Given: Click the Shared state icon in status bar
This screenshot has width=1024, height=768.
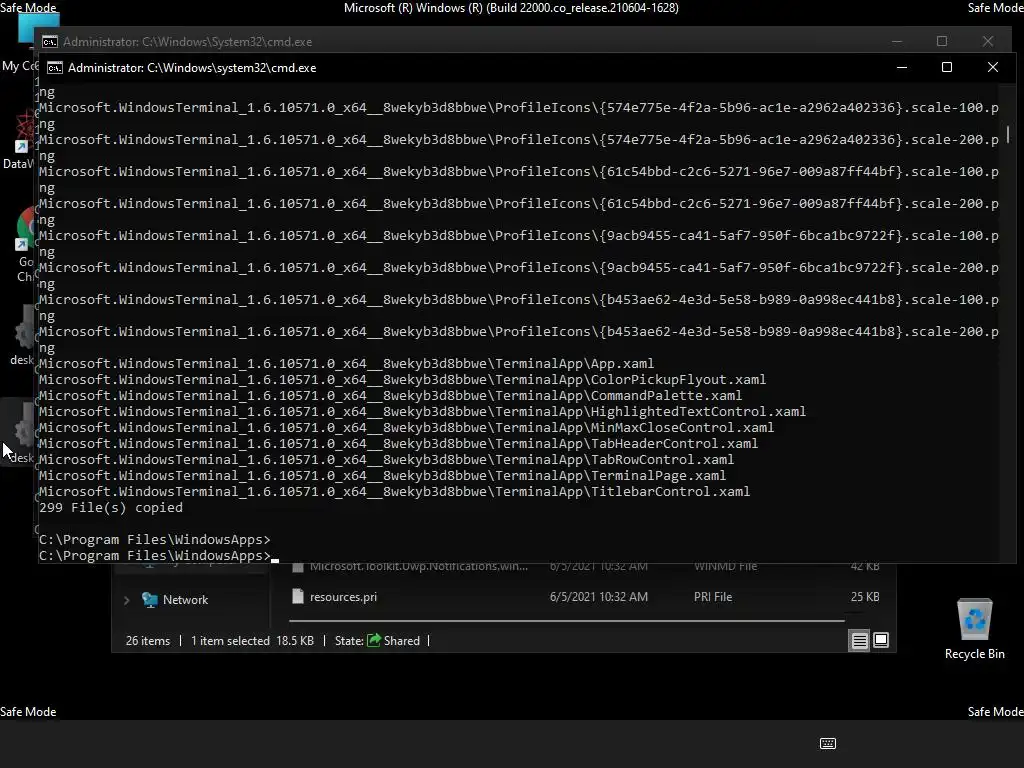Looking at the screenshot, I should tap(374, 640).
